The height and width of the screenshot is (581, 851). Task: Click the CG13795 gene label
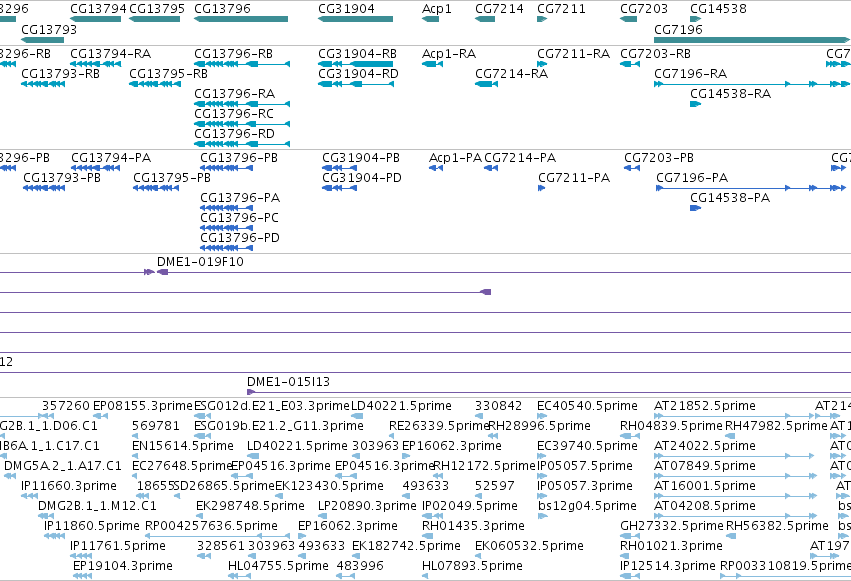pos(157,9)
